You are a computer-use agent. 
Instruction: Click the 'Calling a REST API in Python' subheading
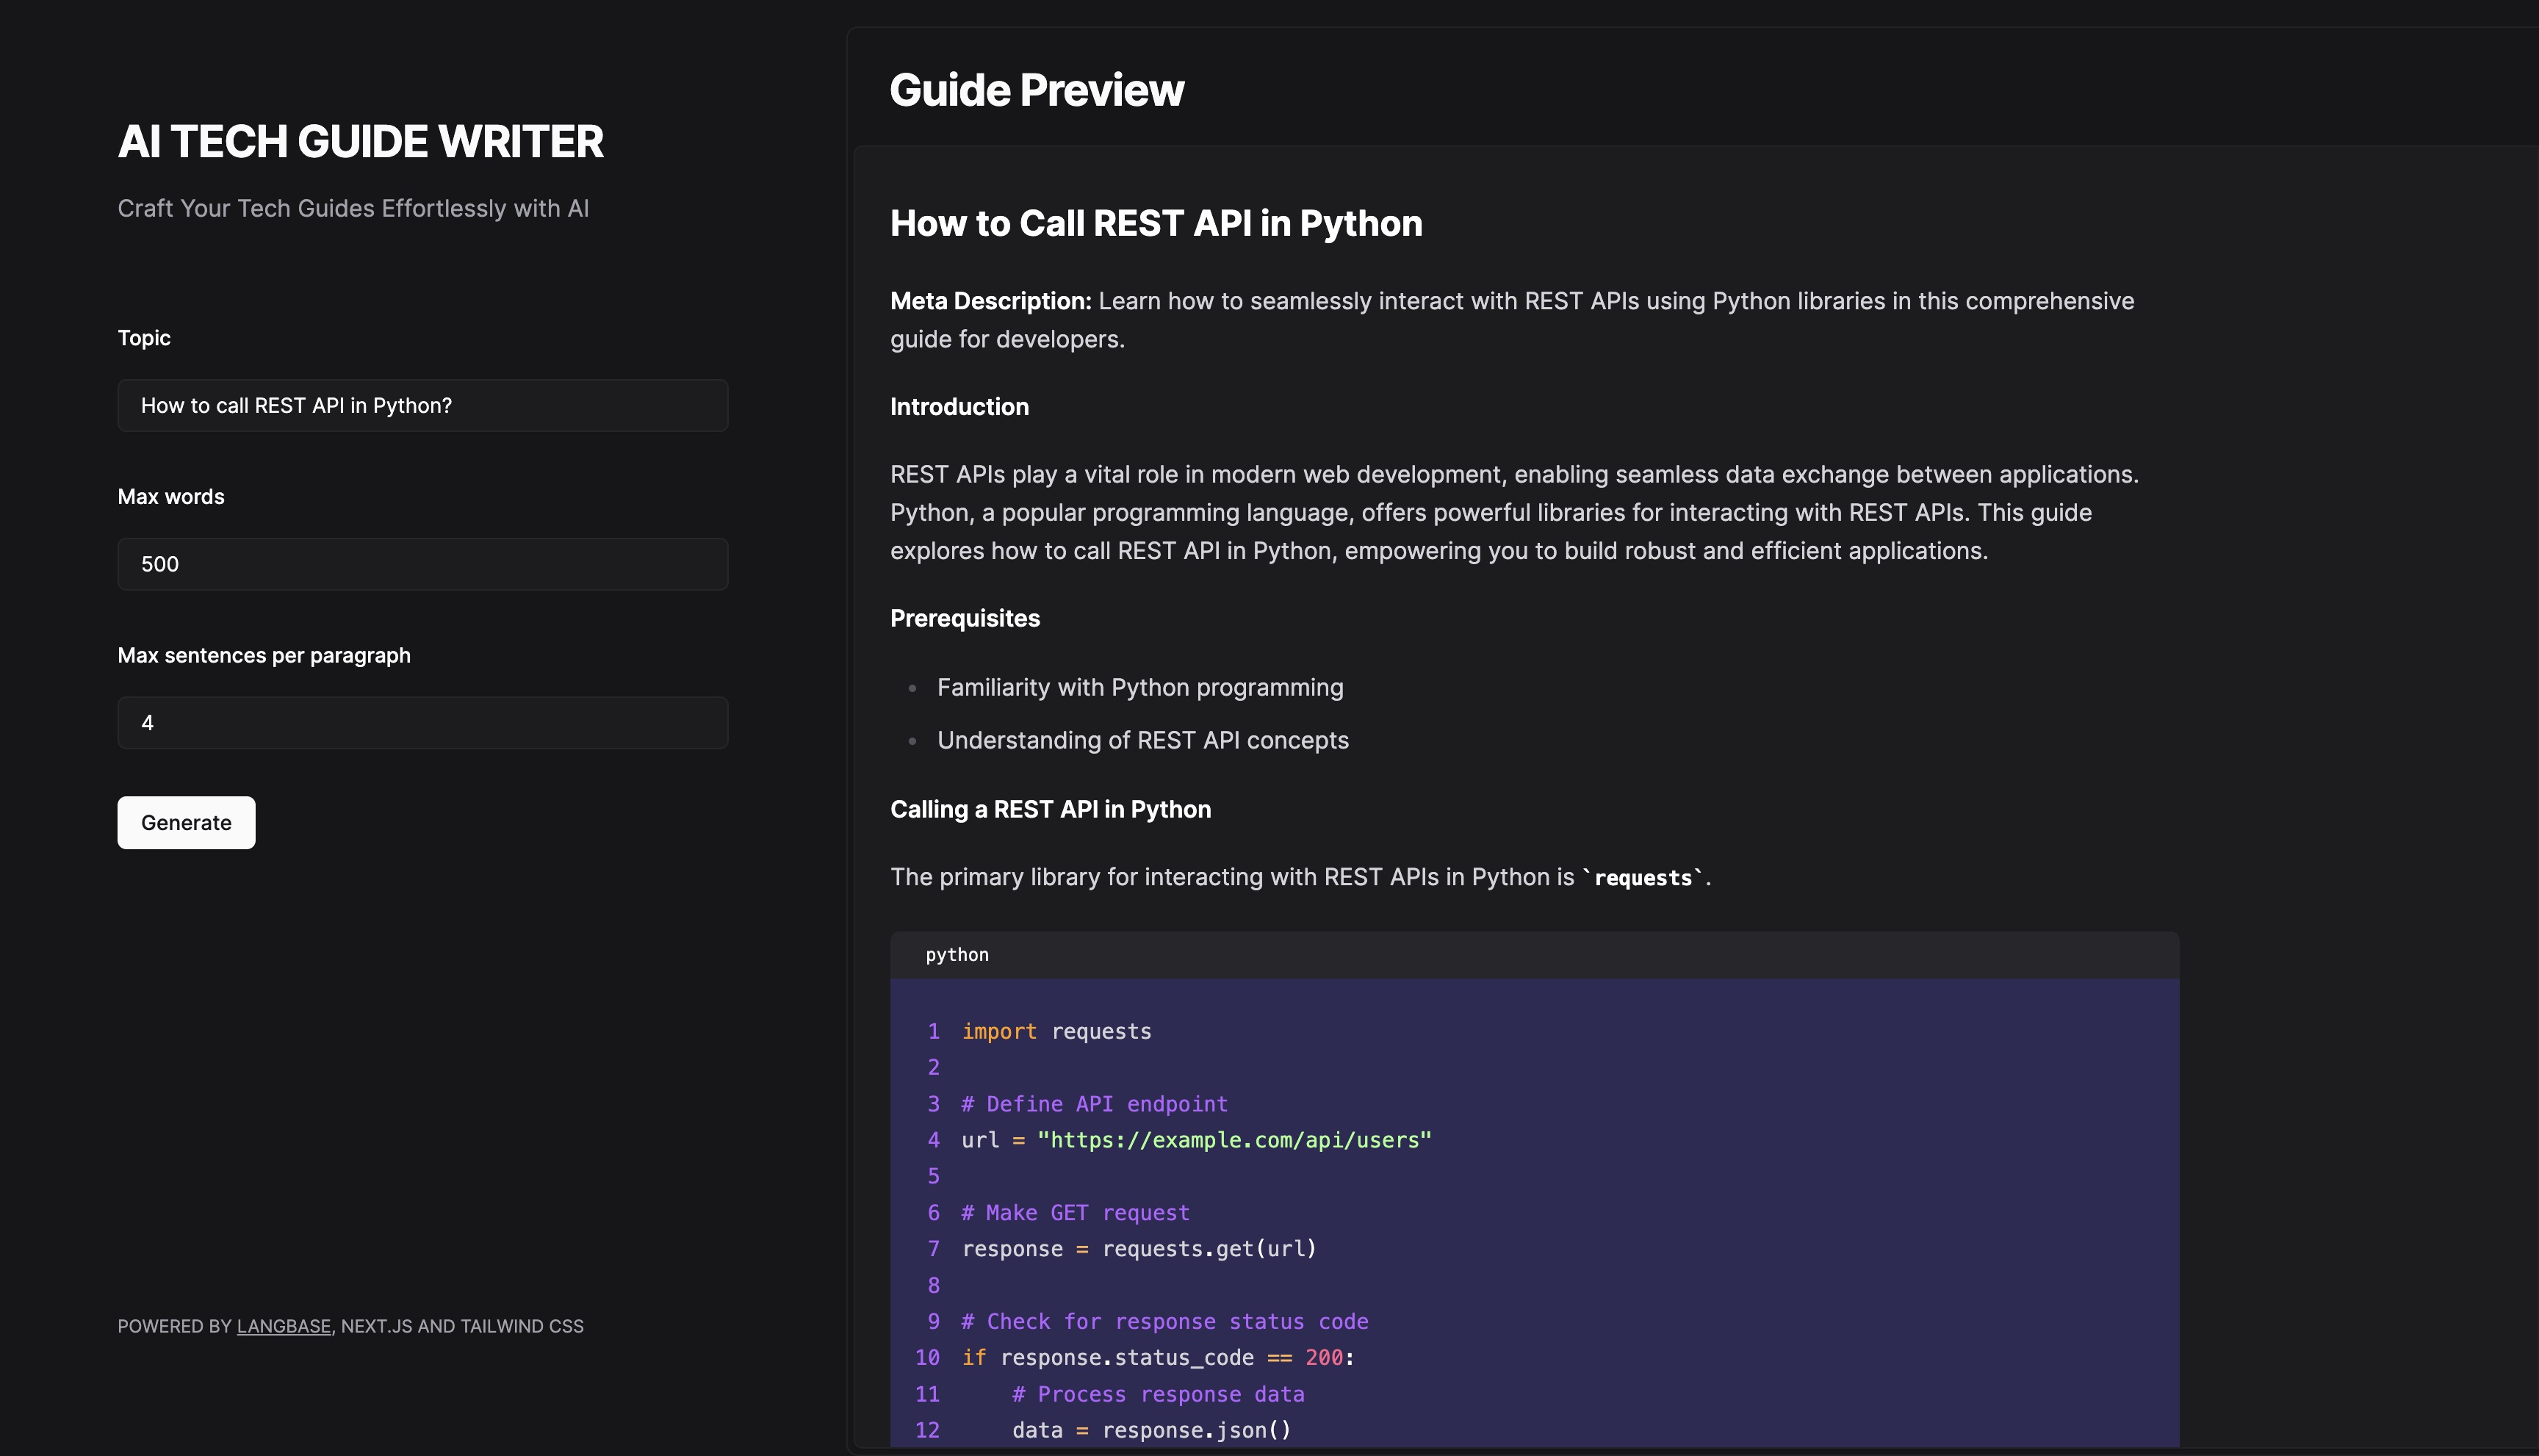(x=1049, y=809)
